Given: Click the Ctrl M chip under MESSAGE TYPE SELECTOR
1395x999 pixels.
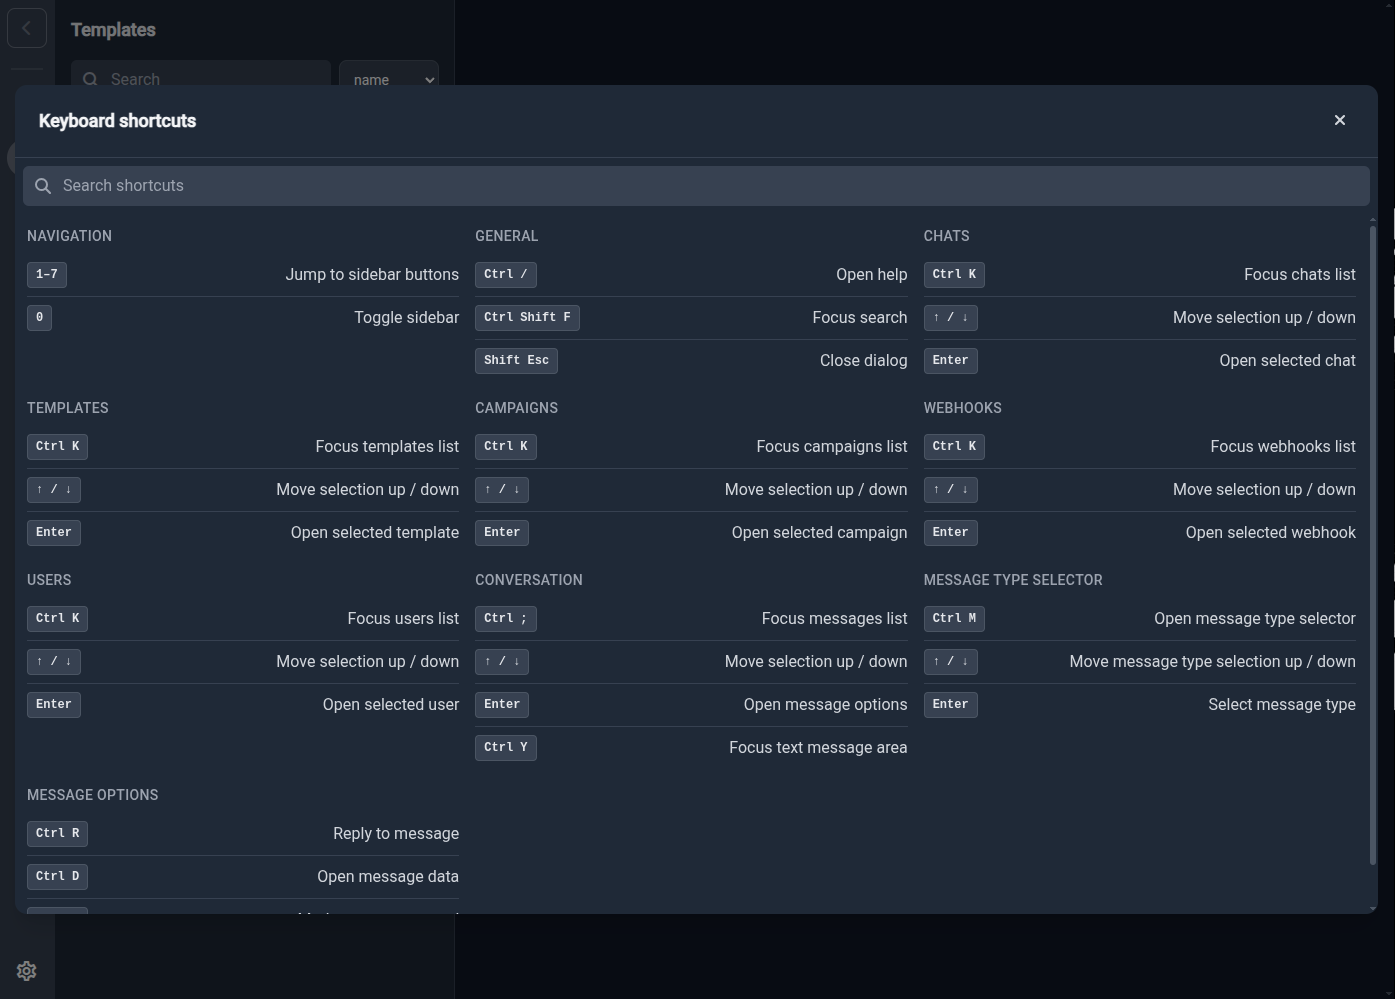Looking at the screenshot, I should click(x=953, y=618).
